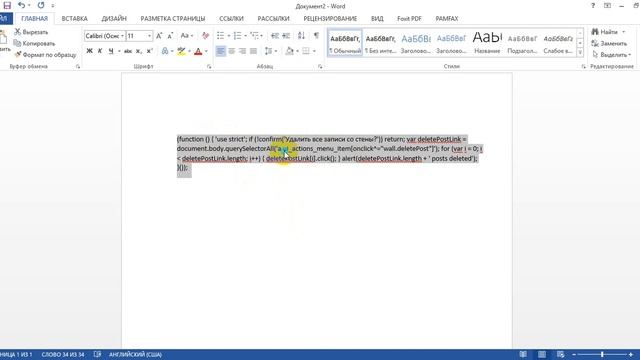Clear all formatting icon
640x360 pixels.
(x=206, y=36)
